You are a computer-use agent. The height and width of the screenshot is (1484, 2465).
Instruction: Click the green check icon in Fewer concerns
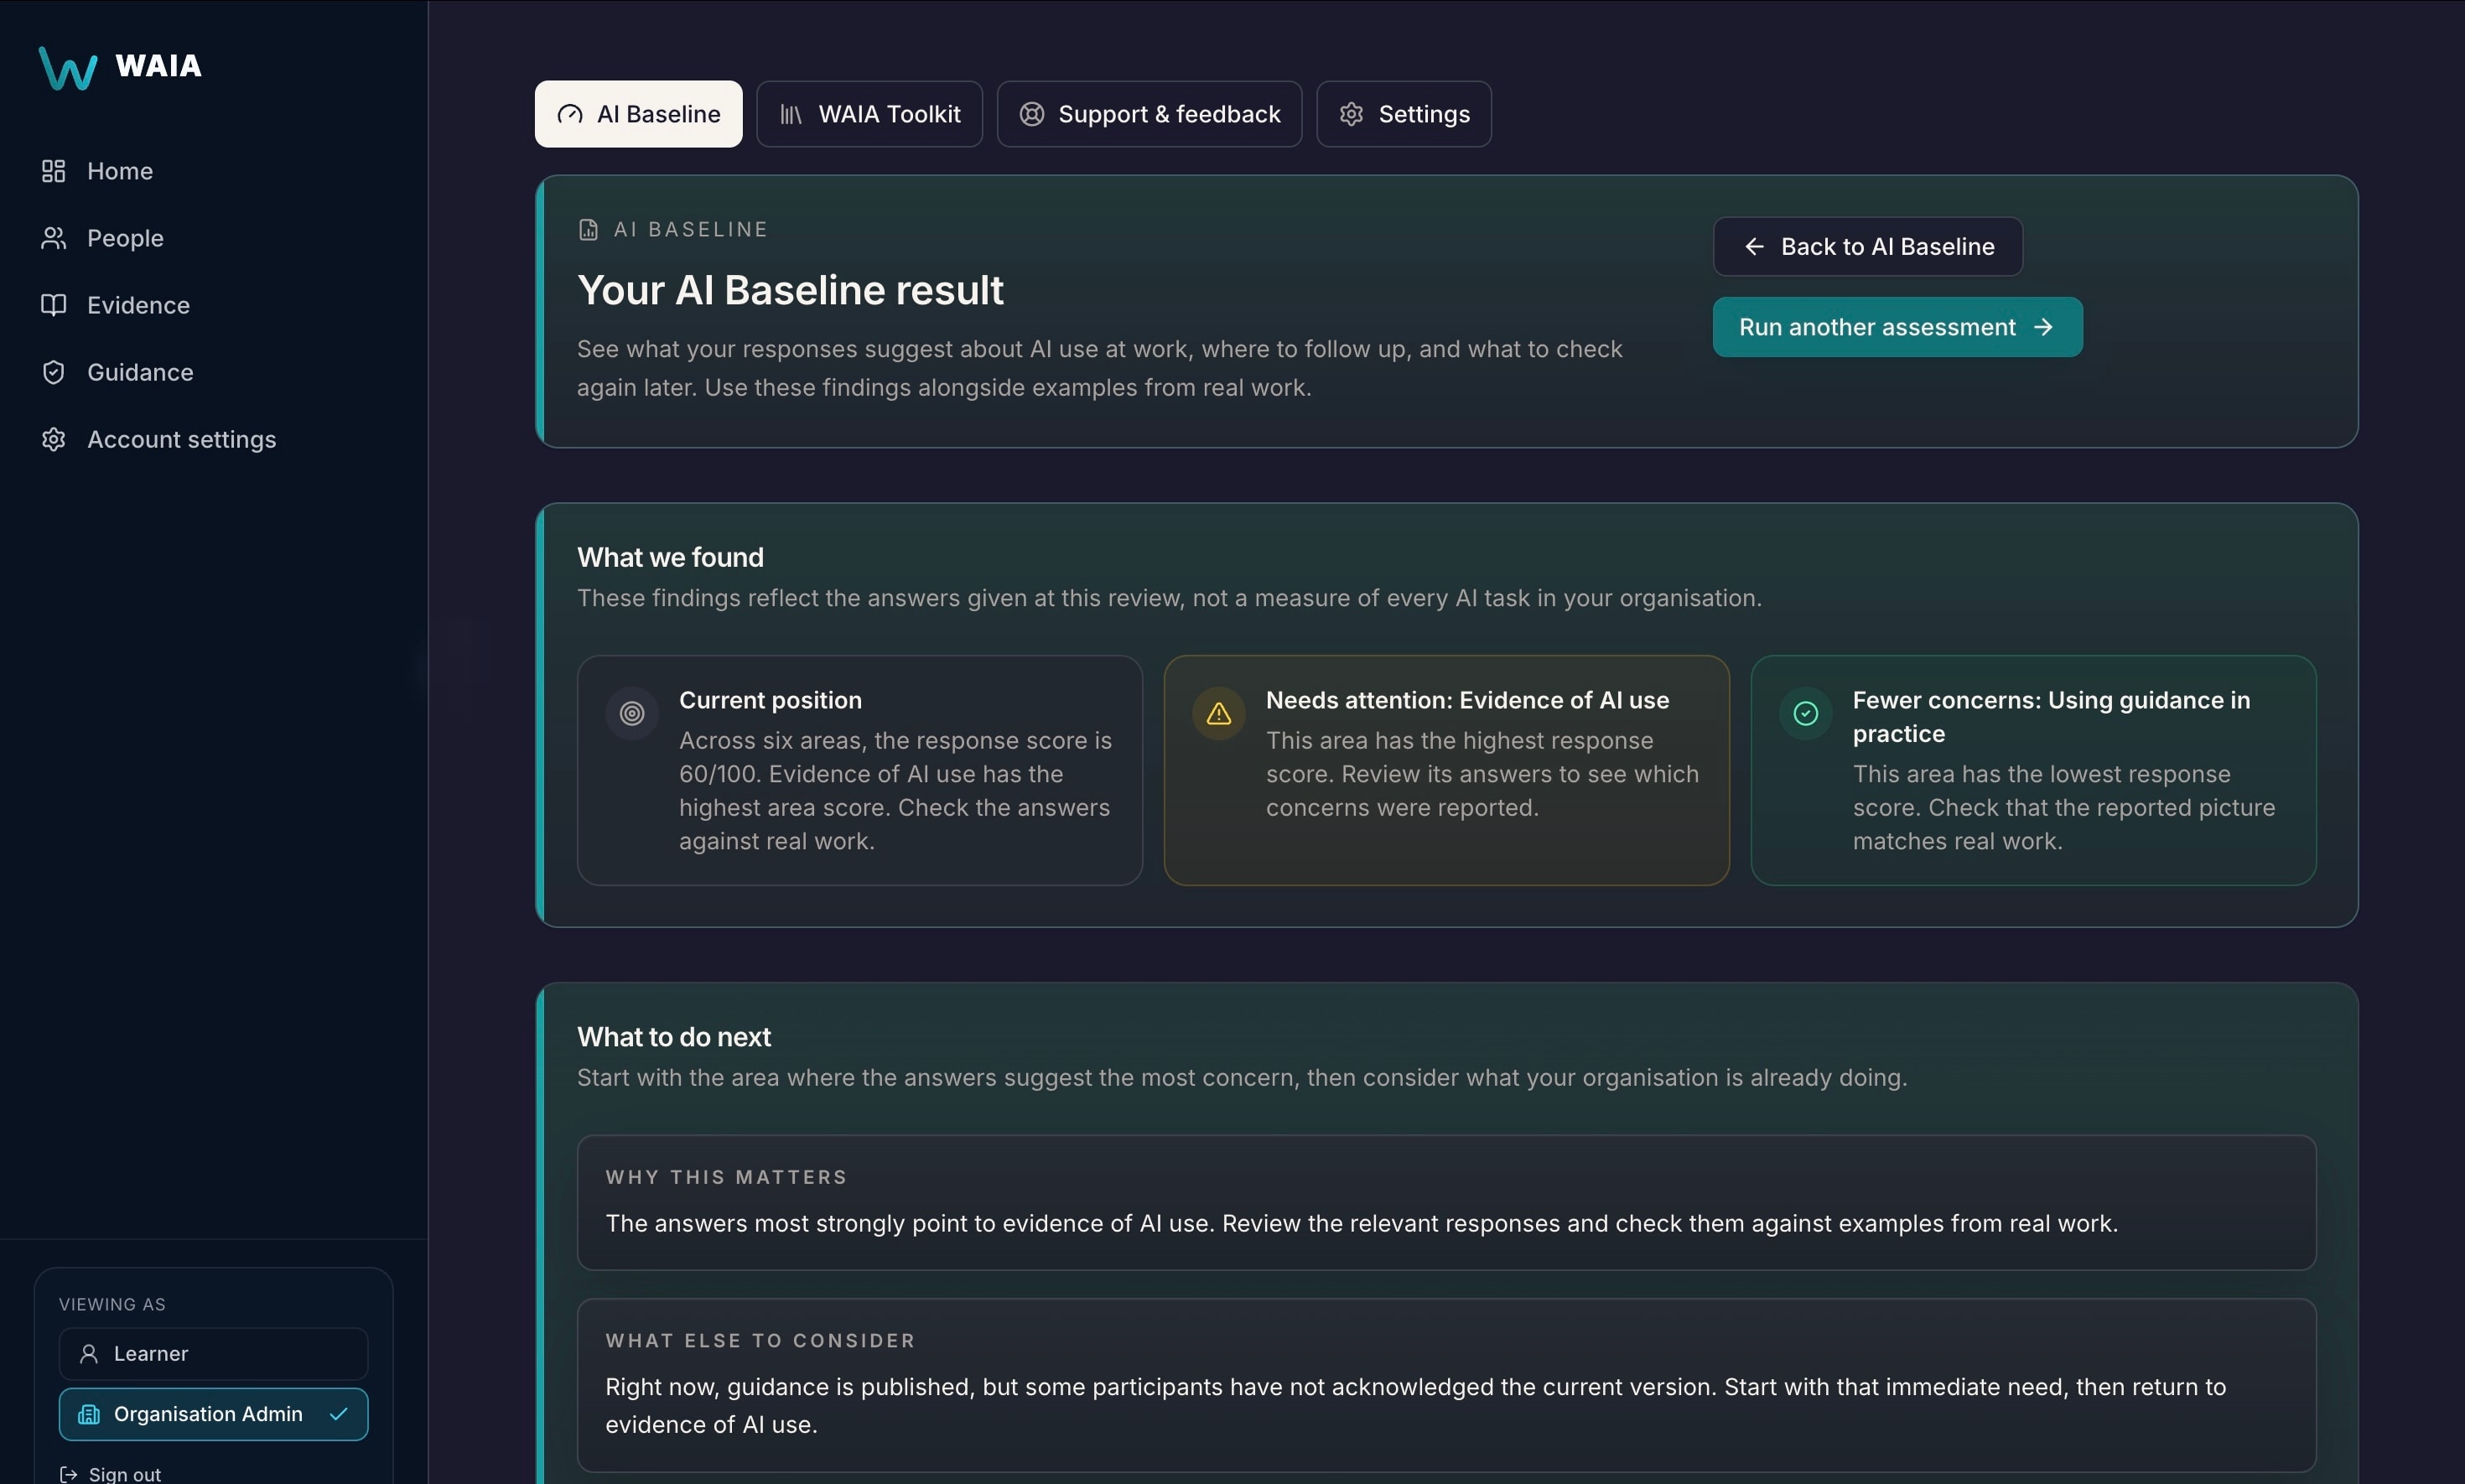click(x=1805, y=713)
